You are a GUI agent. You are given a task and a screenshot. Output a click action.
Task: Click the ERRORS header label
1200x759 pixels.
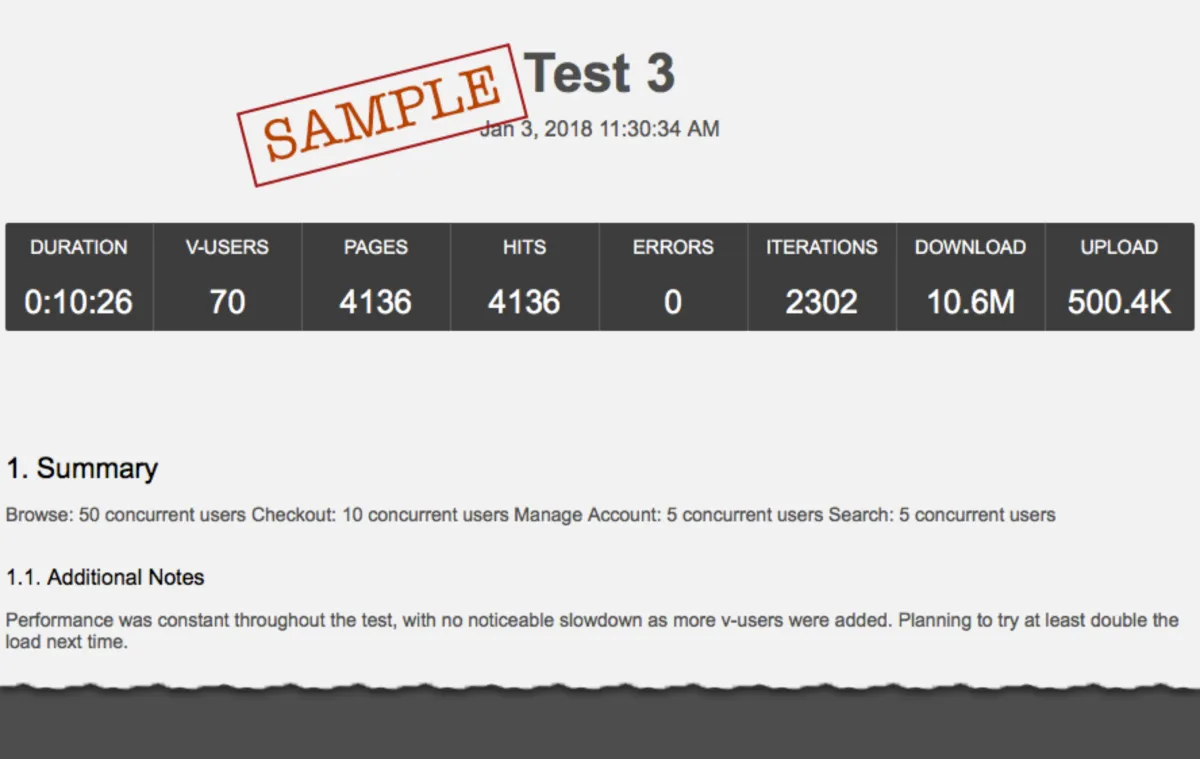coord(673,247)
